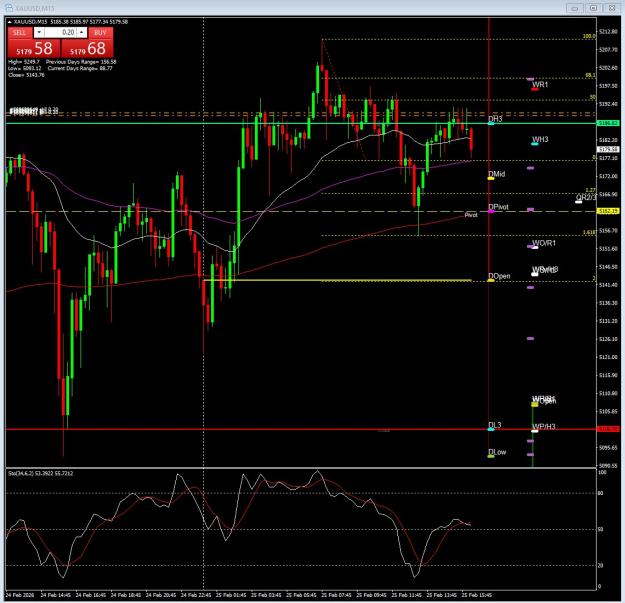Select the DMid level label
Image resolution: width=625 pixels, height=603 pixels.
pos(497,174)
